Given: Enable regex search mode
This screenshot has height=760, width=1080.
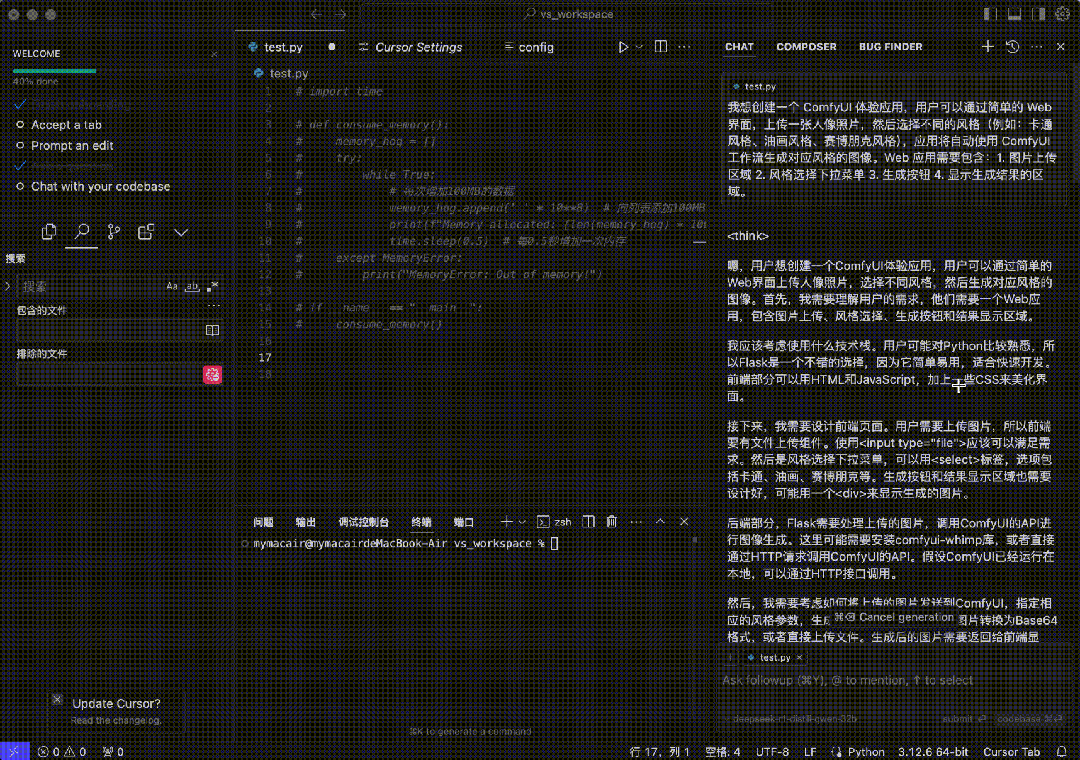Looking at the screenshot, I should coord(213,286).
